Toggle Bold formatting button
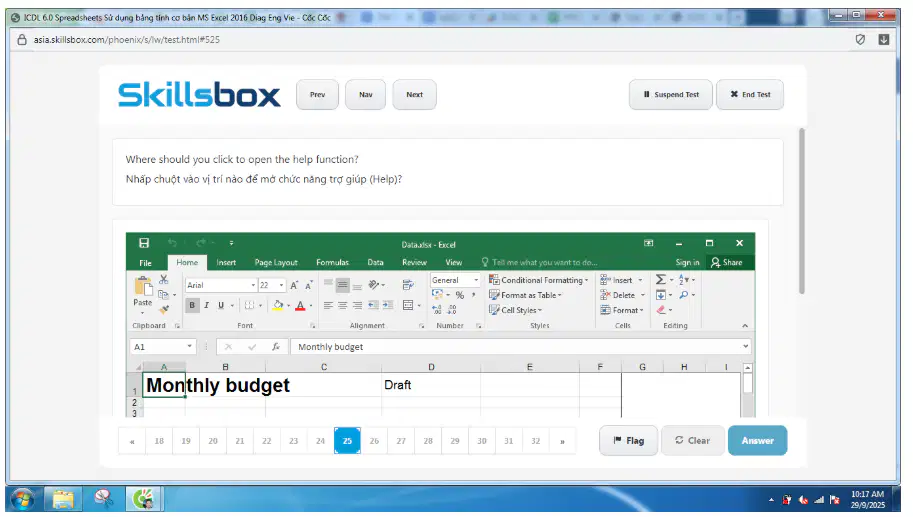This screenshot has width=913, height=517. 192,305
